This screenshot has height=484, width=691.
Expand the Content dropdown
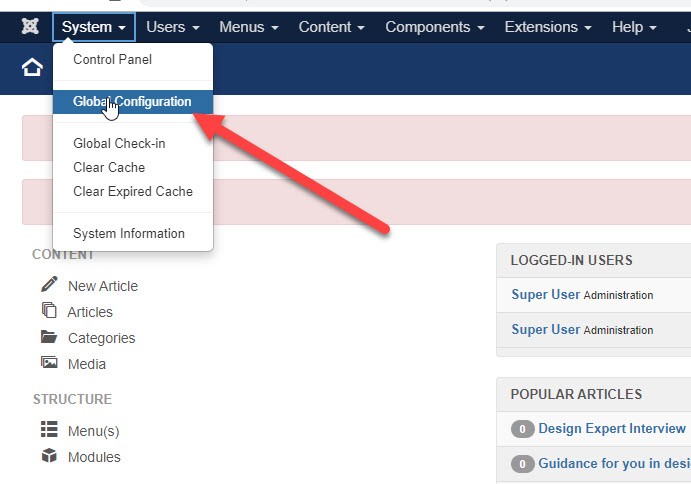tap(331, 27)
